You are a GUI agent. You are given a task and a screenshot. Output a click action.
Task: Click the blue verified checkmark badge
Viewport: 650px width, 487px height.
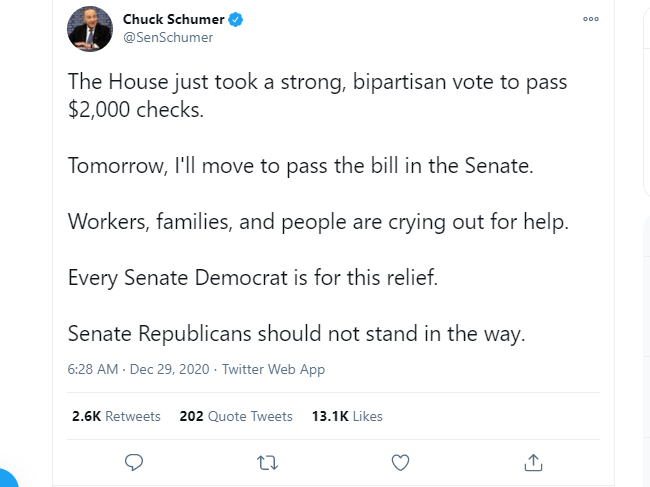pos(236,19)
